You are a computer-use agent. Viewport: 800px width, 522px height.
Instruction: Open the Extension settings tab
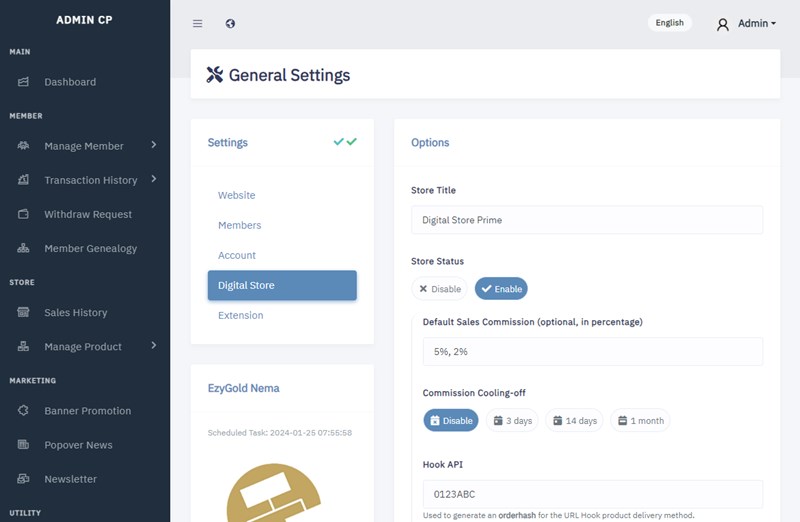(241, 315)
